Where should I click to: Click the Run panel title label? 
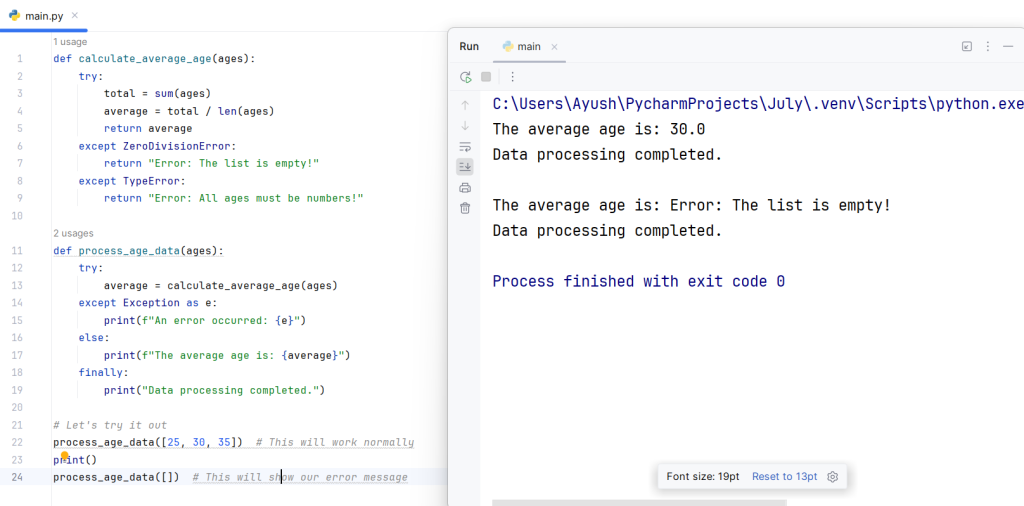click(x=469, y=46)
